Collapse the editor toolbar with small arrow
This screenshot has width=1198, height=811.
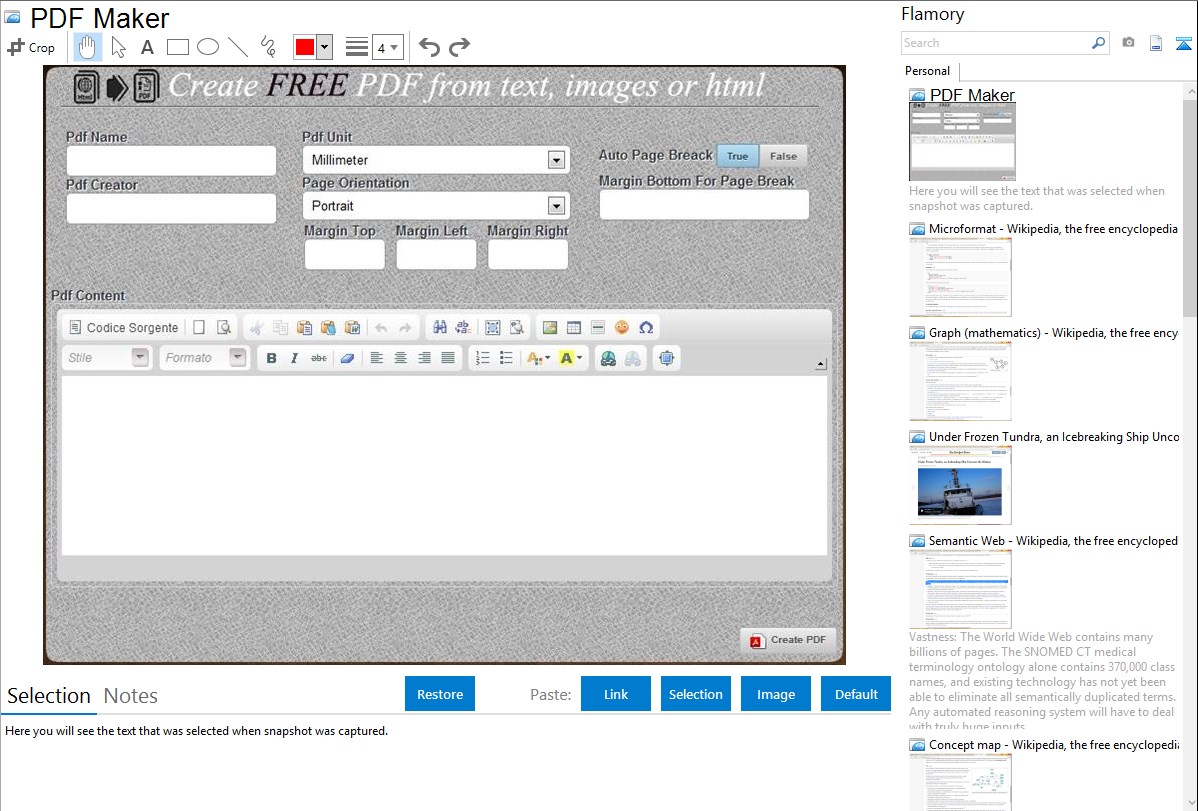click(820, 365)
